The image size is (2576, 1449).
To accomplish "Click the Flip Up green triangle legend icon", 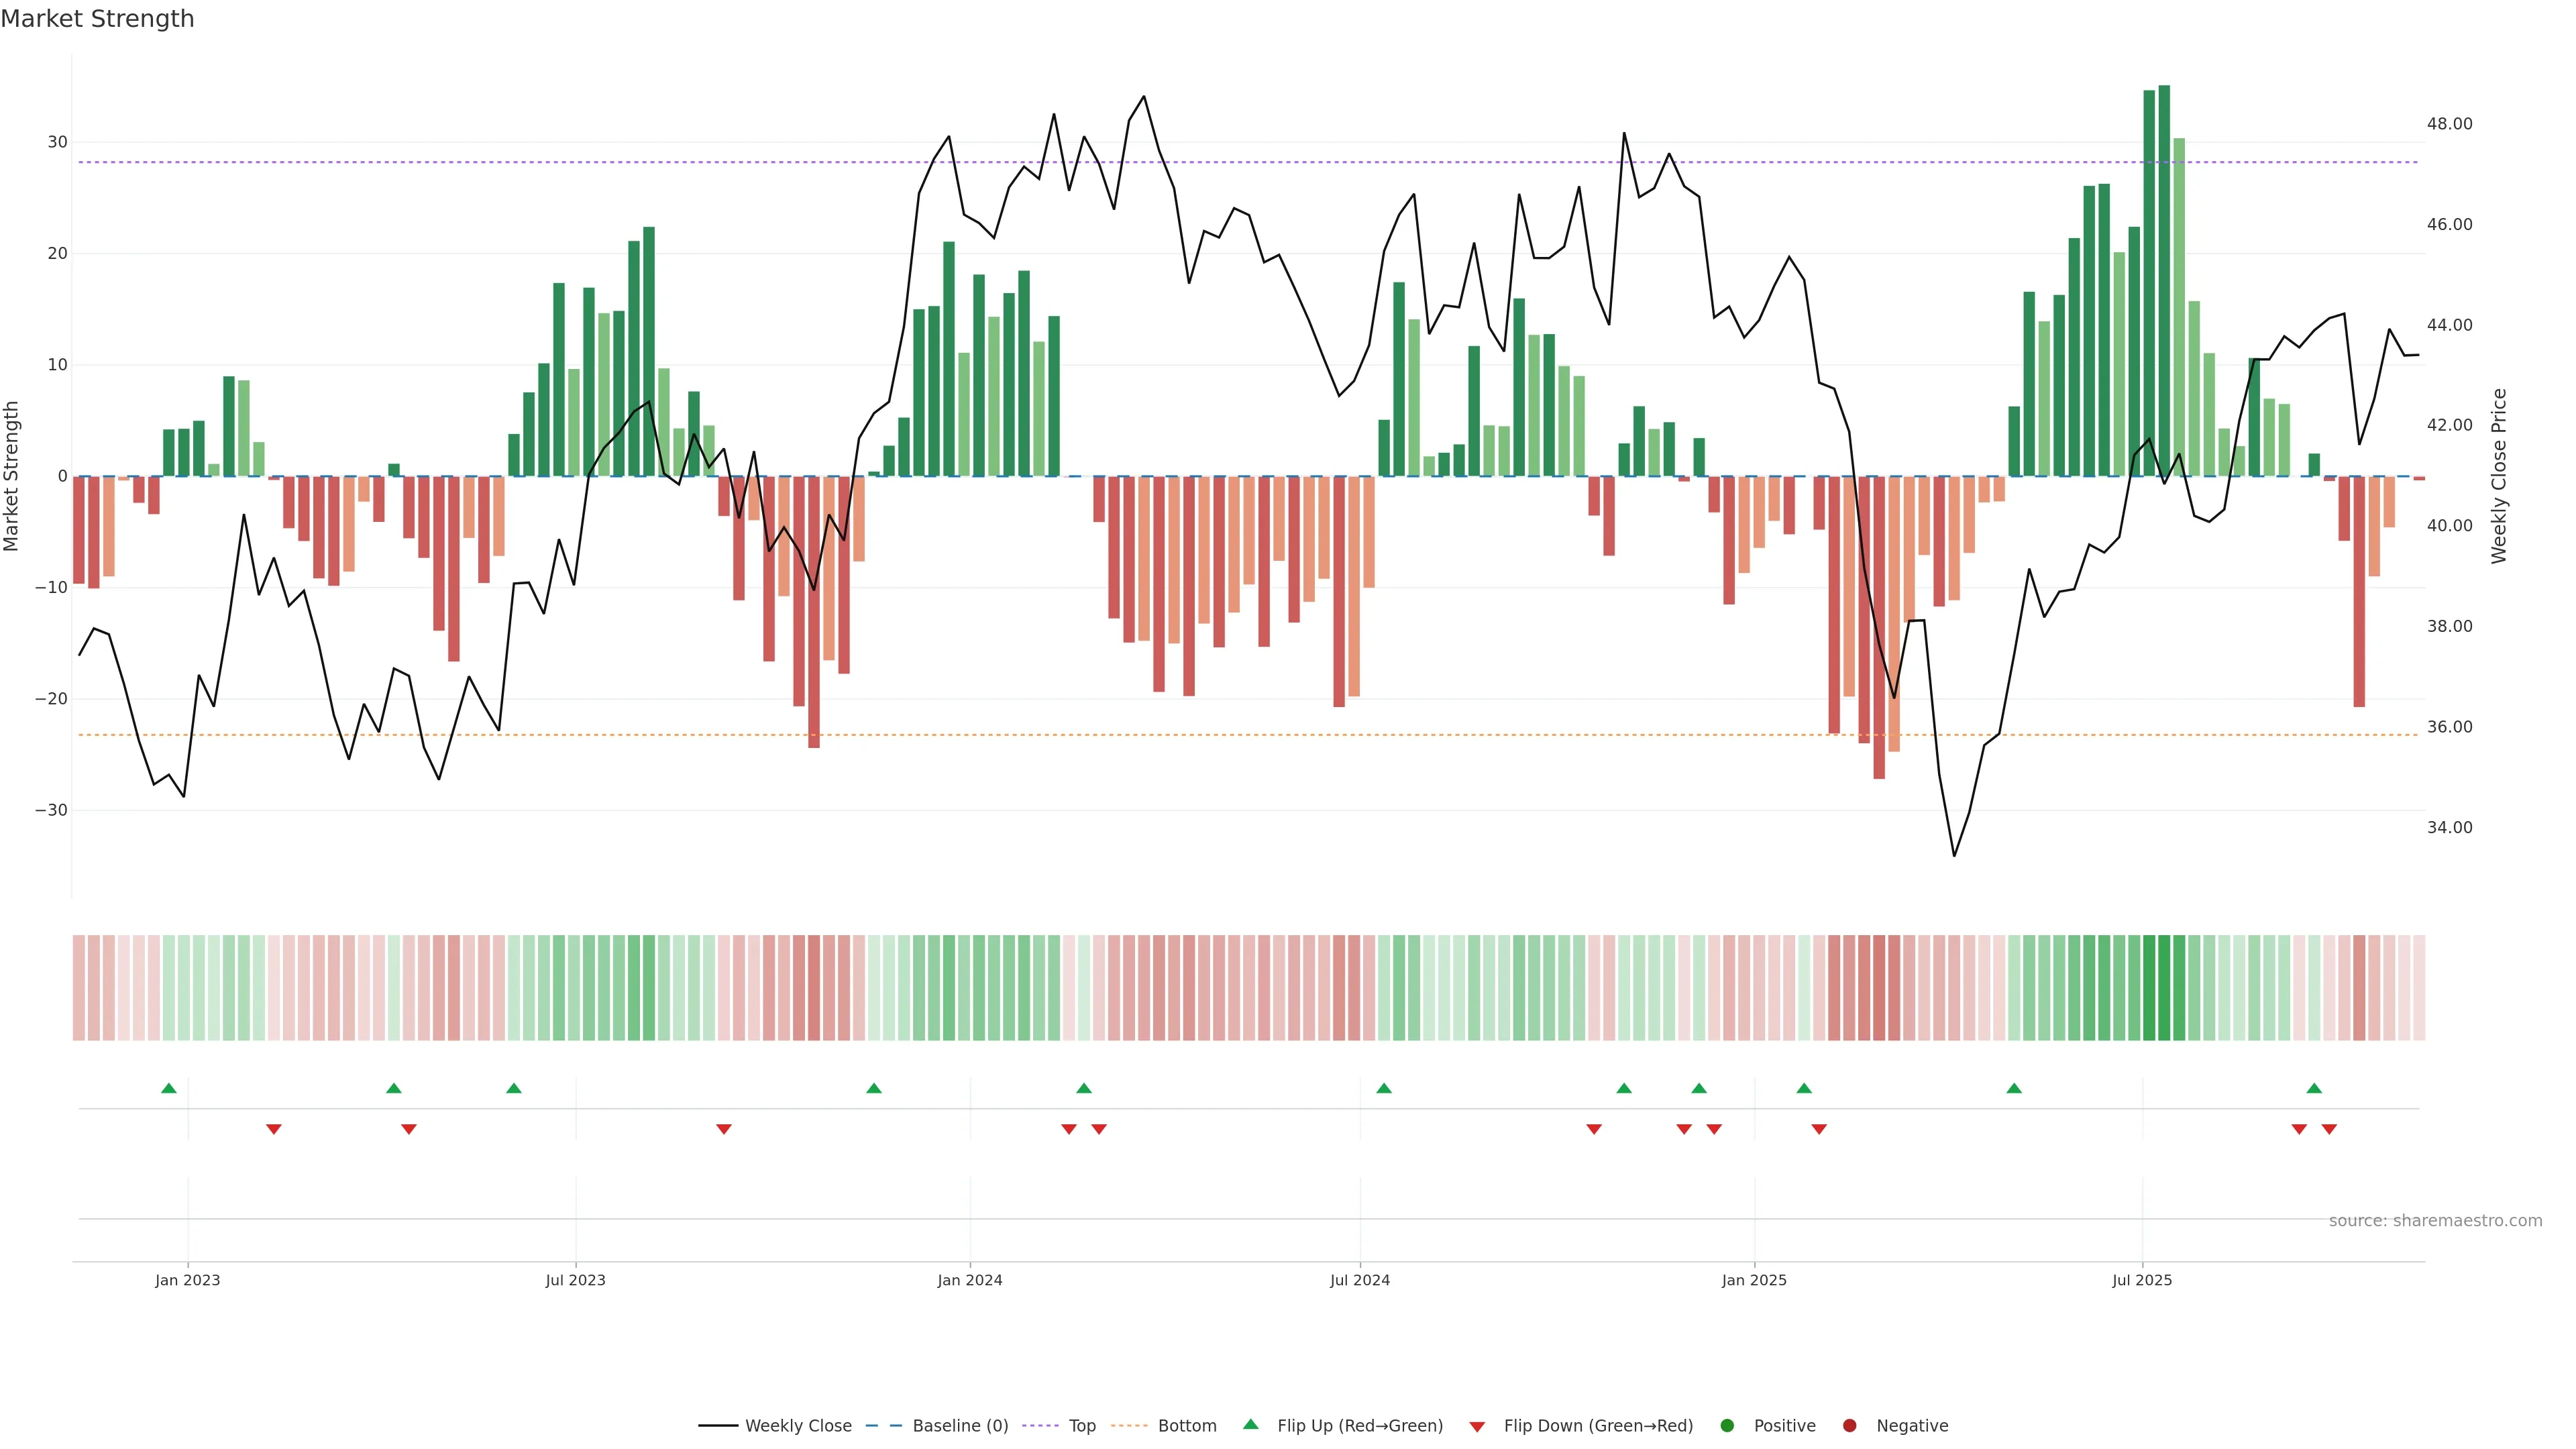I will coord(1250,1425).
